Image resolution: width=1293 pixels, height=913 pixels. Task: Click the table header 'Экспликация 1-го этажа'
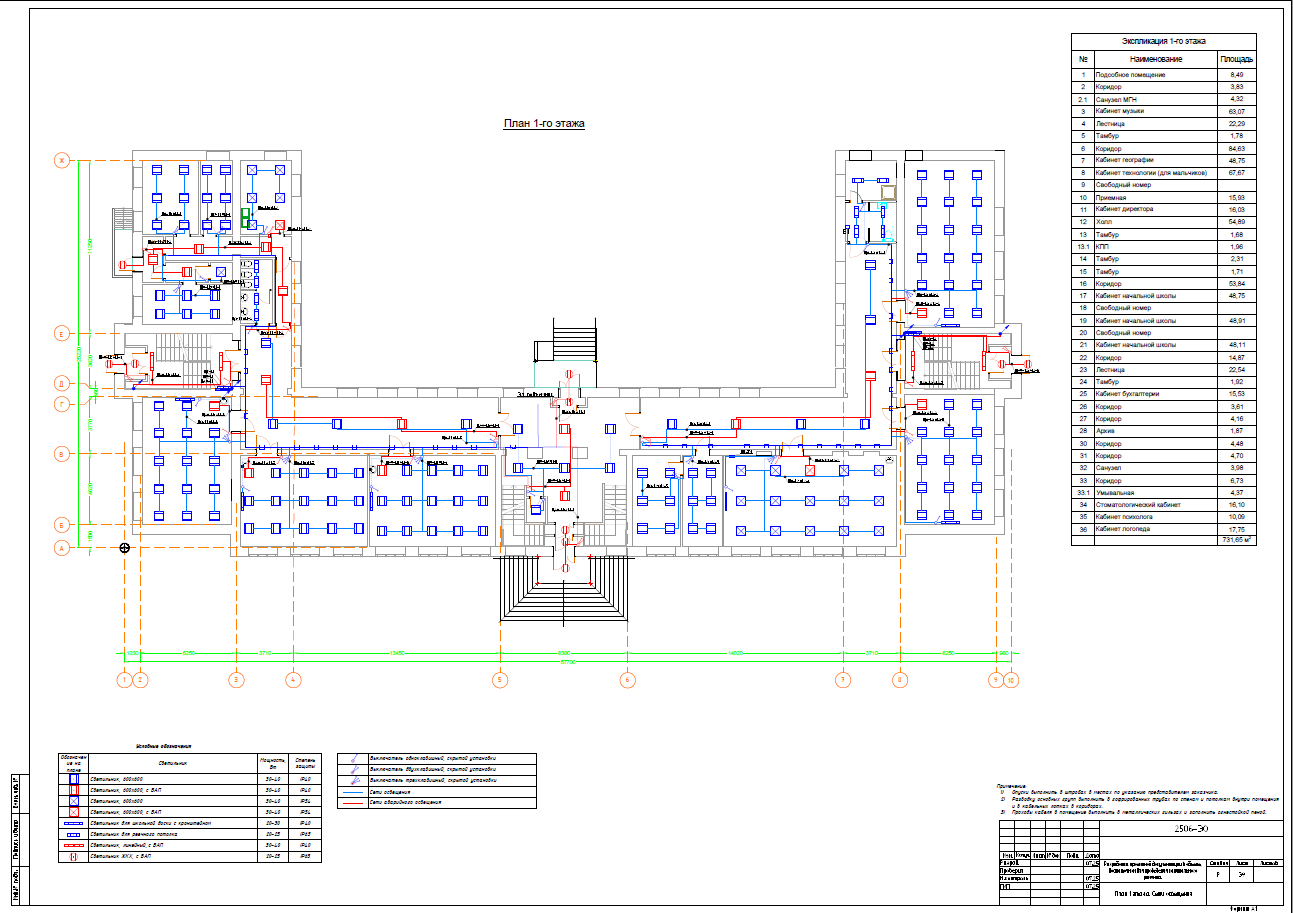(1162, 41)
